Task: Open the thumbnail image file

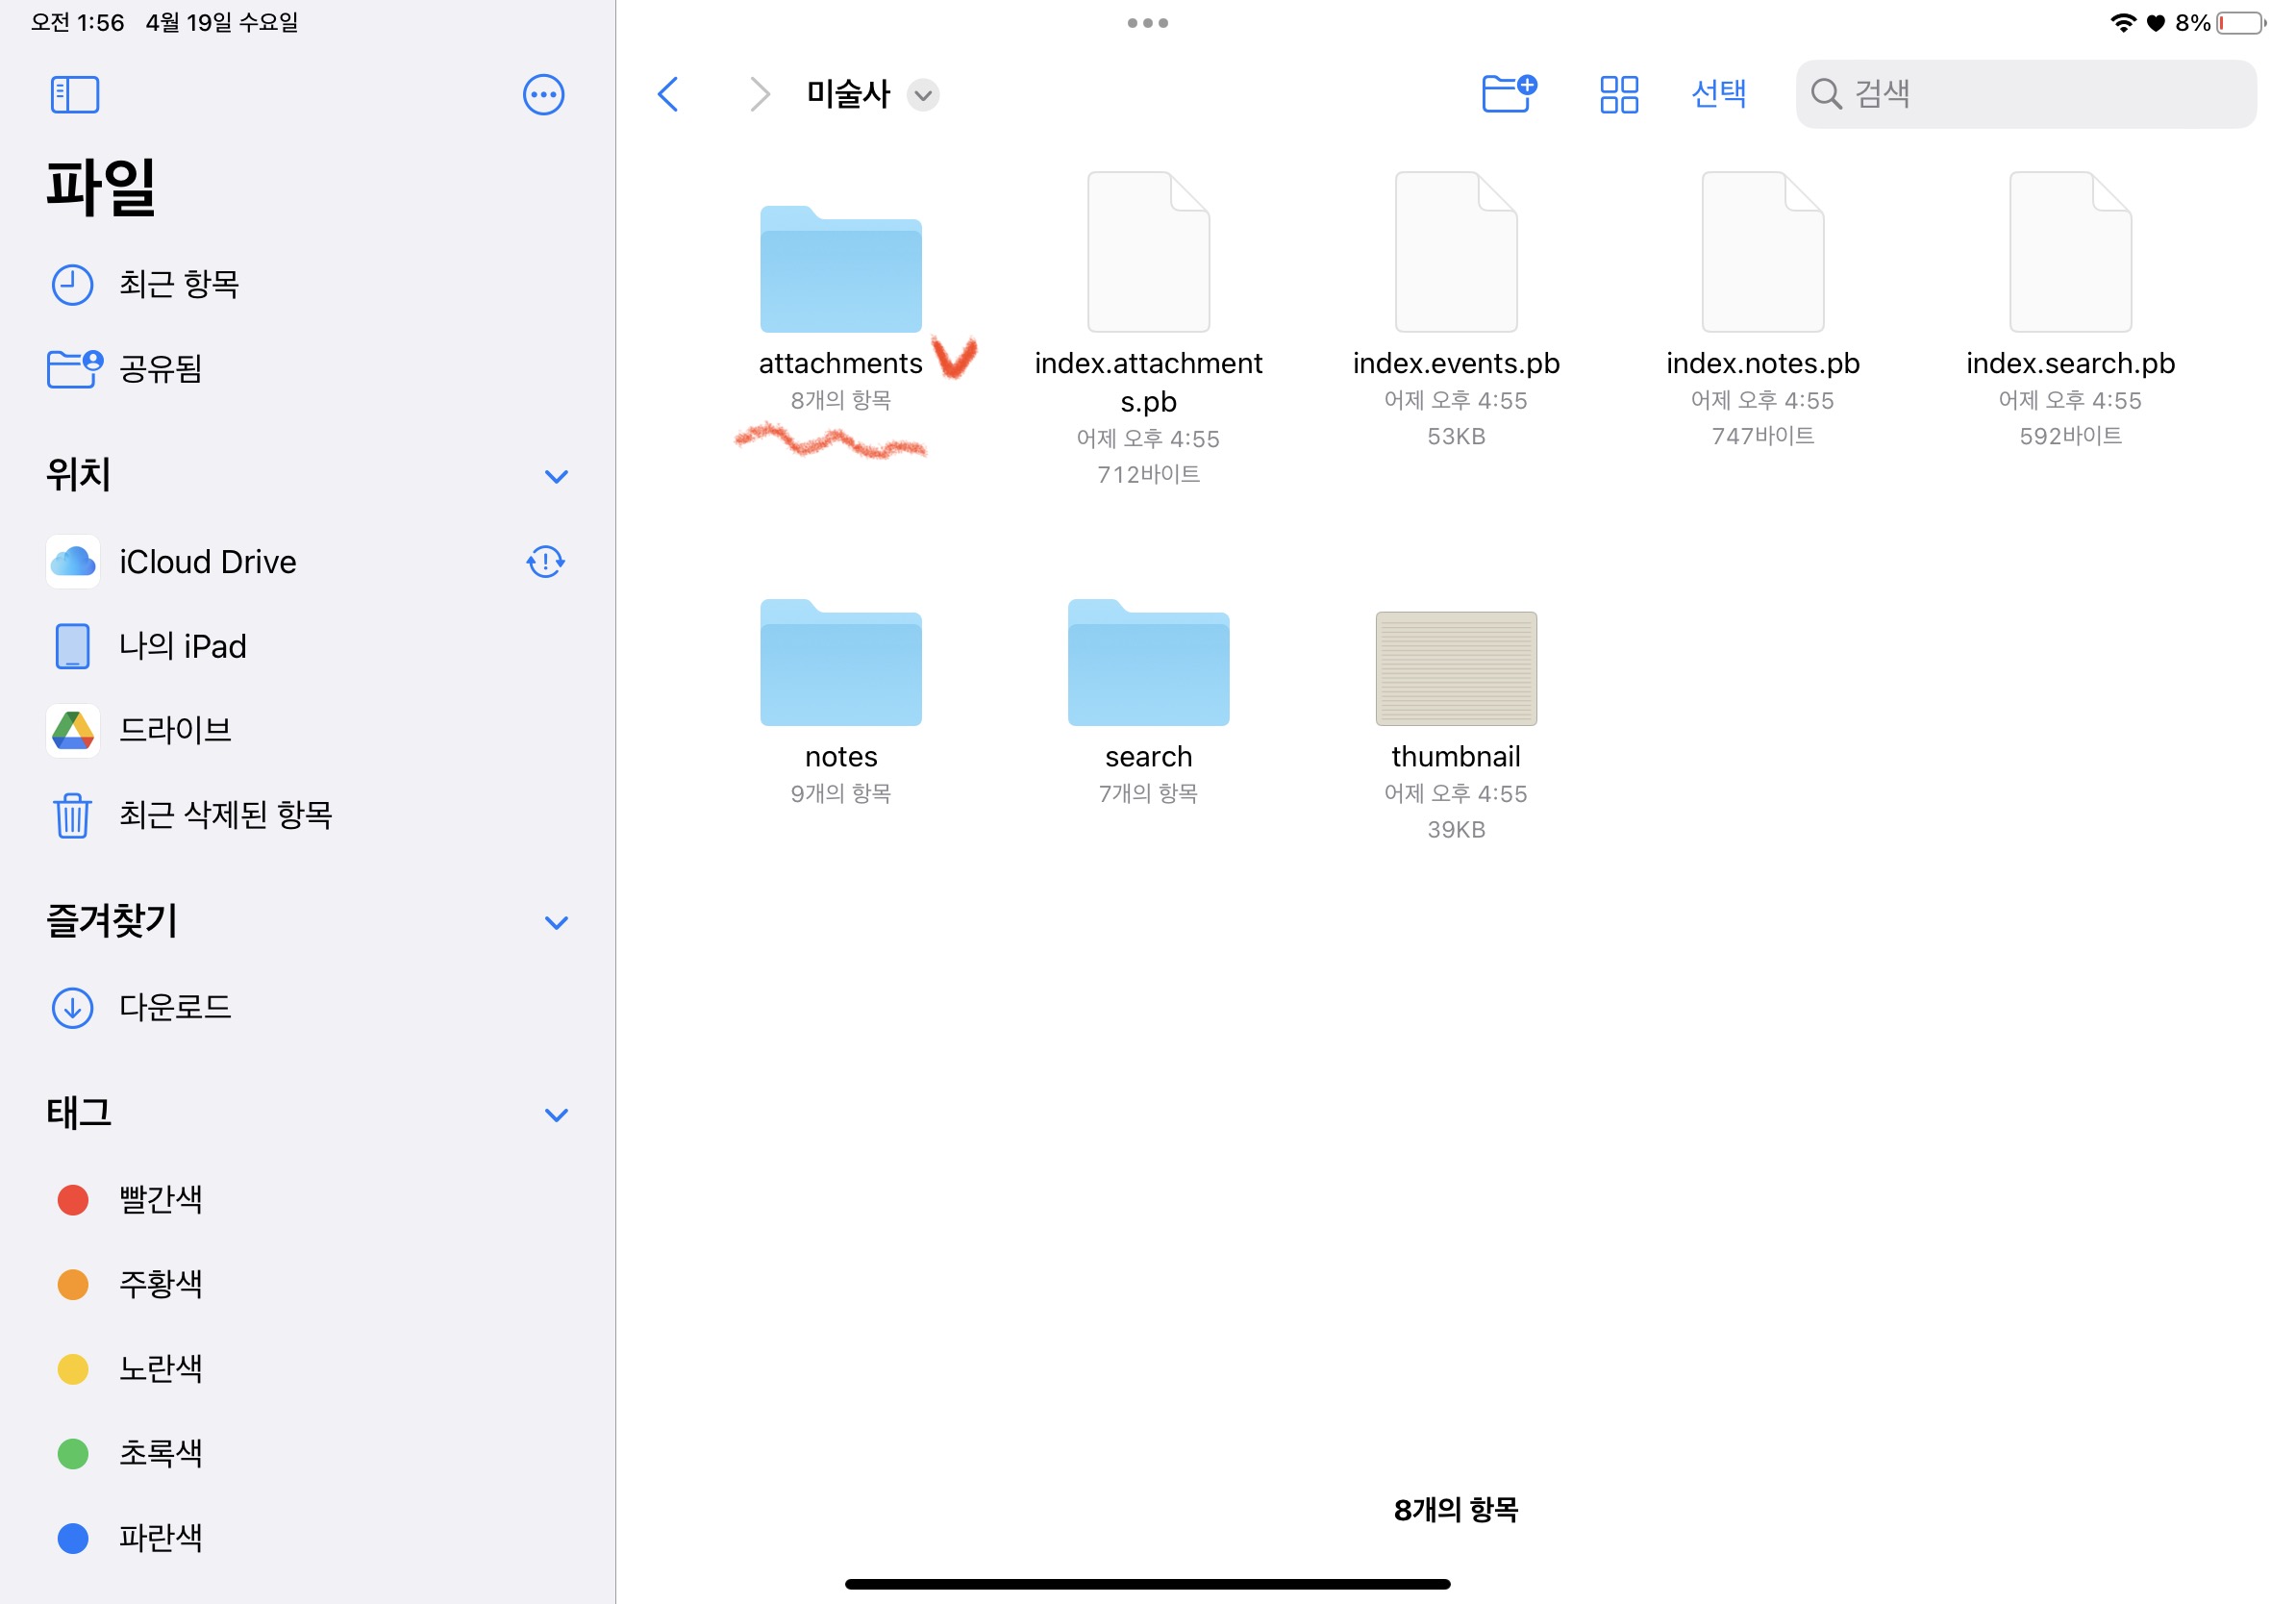Action: tap(1455, 669)
